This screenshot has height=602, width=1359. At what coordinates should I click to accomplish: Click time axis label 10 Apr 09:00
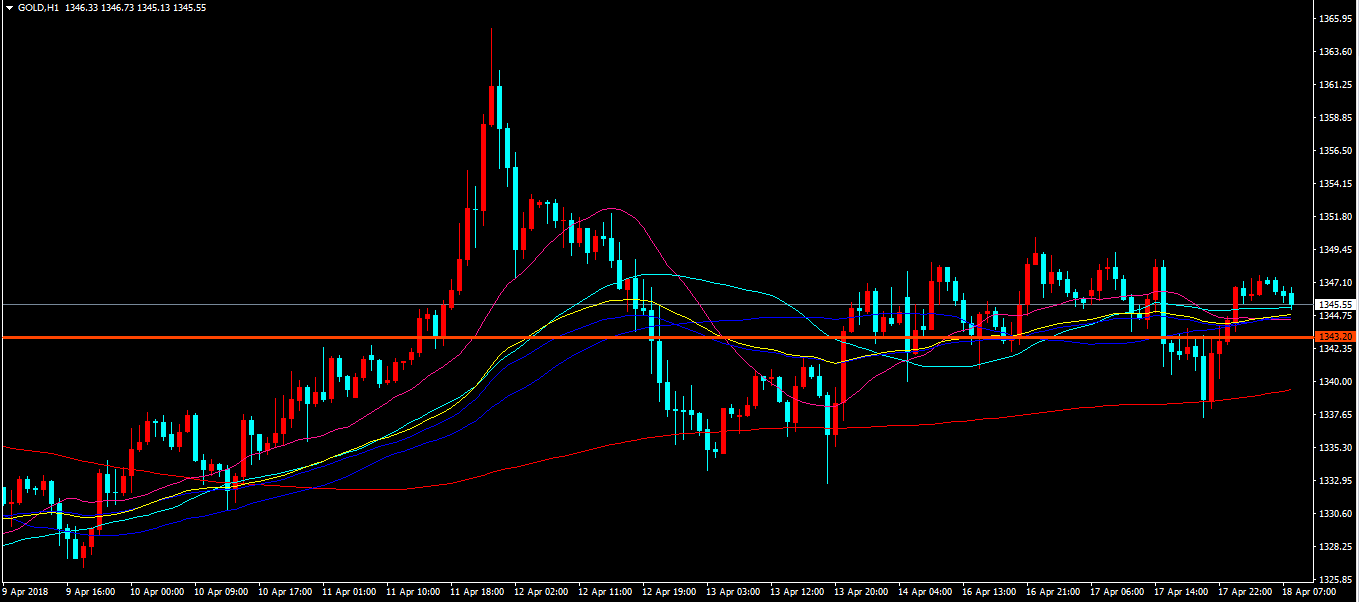[219, 592]
